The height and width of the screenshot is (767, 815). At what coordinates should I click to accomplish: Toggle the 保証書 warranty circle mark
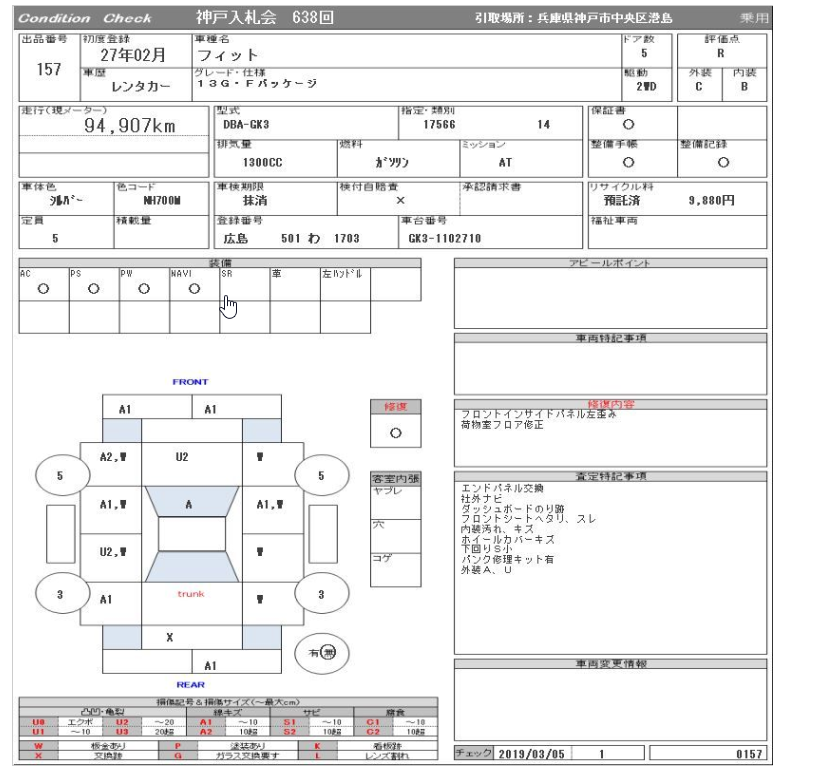pos(627,125)
